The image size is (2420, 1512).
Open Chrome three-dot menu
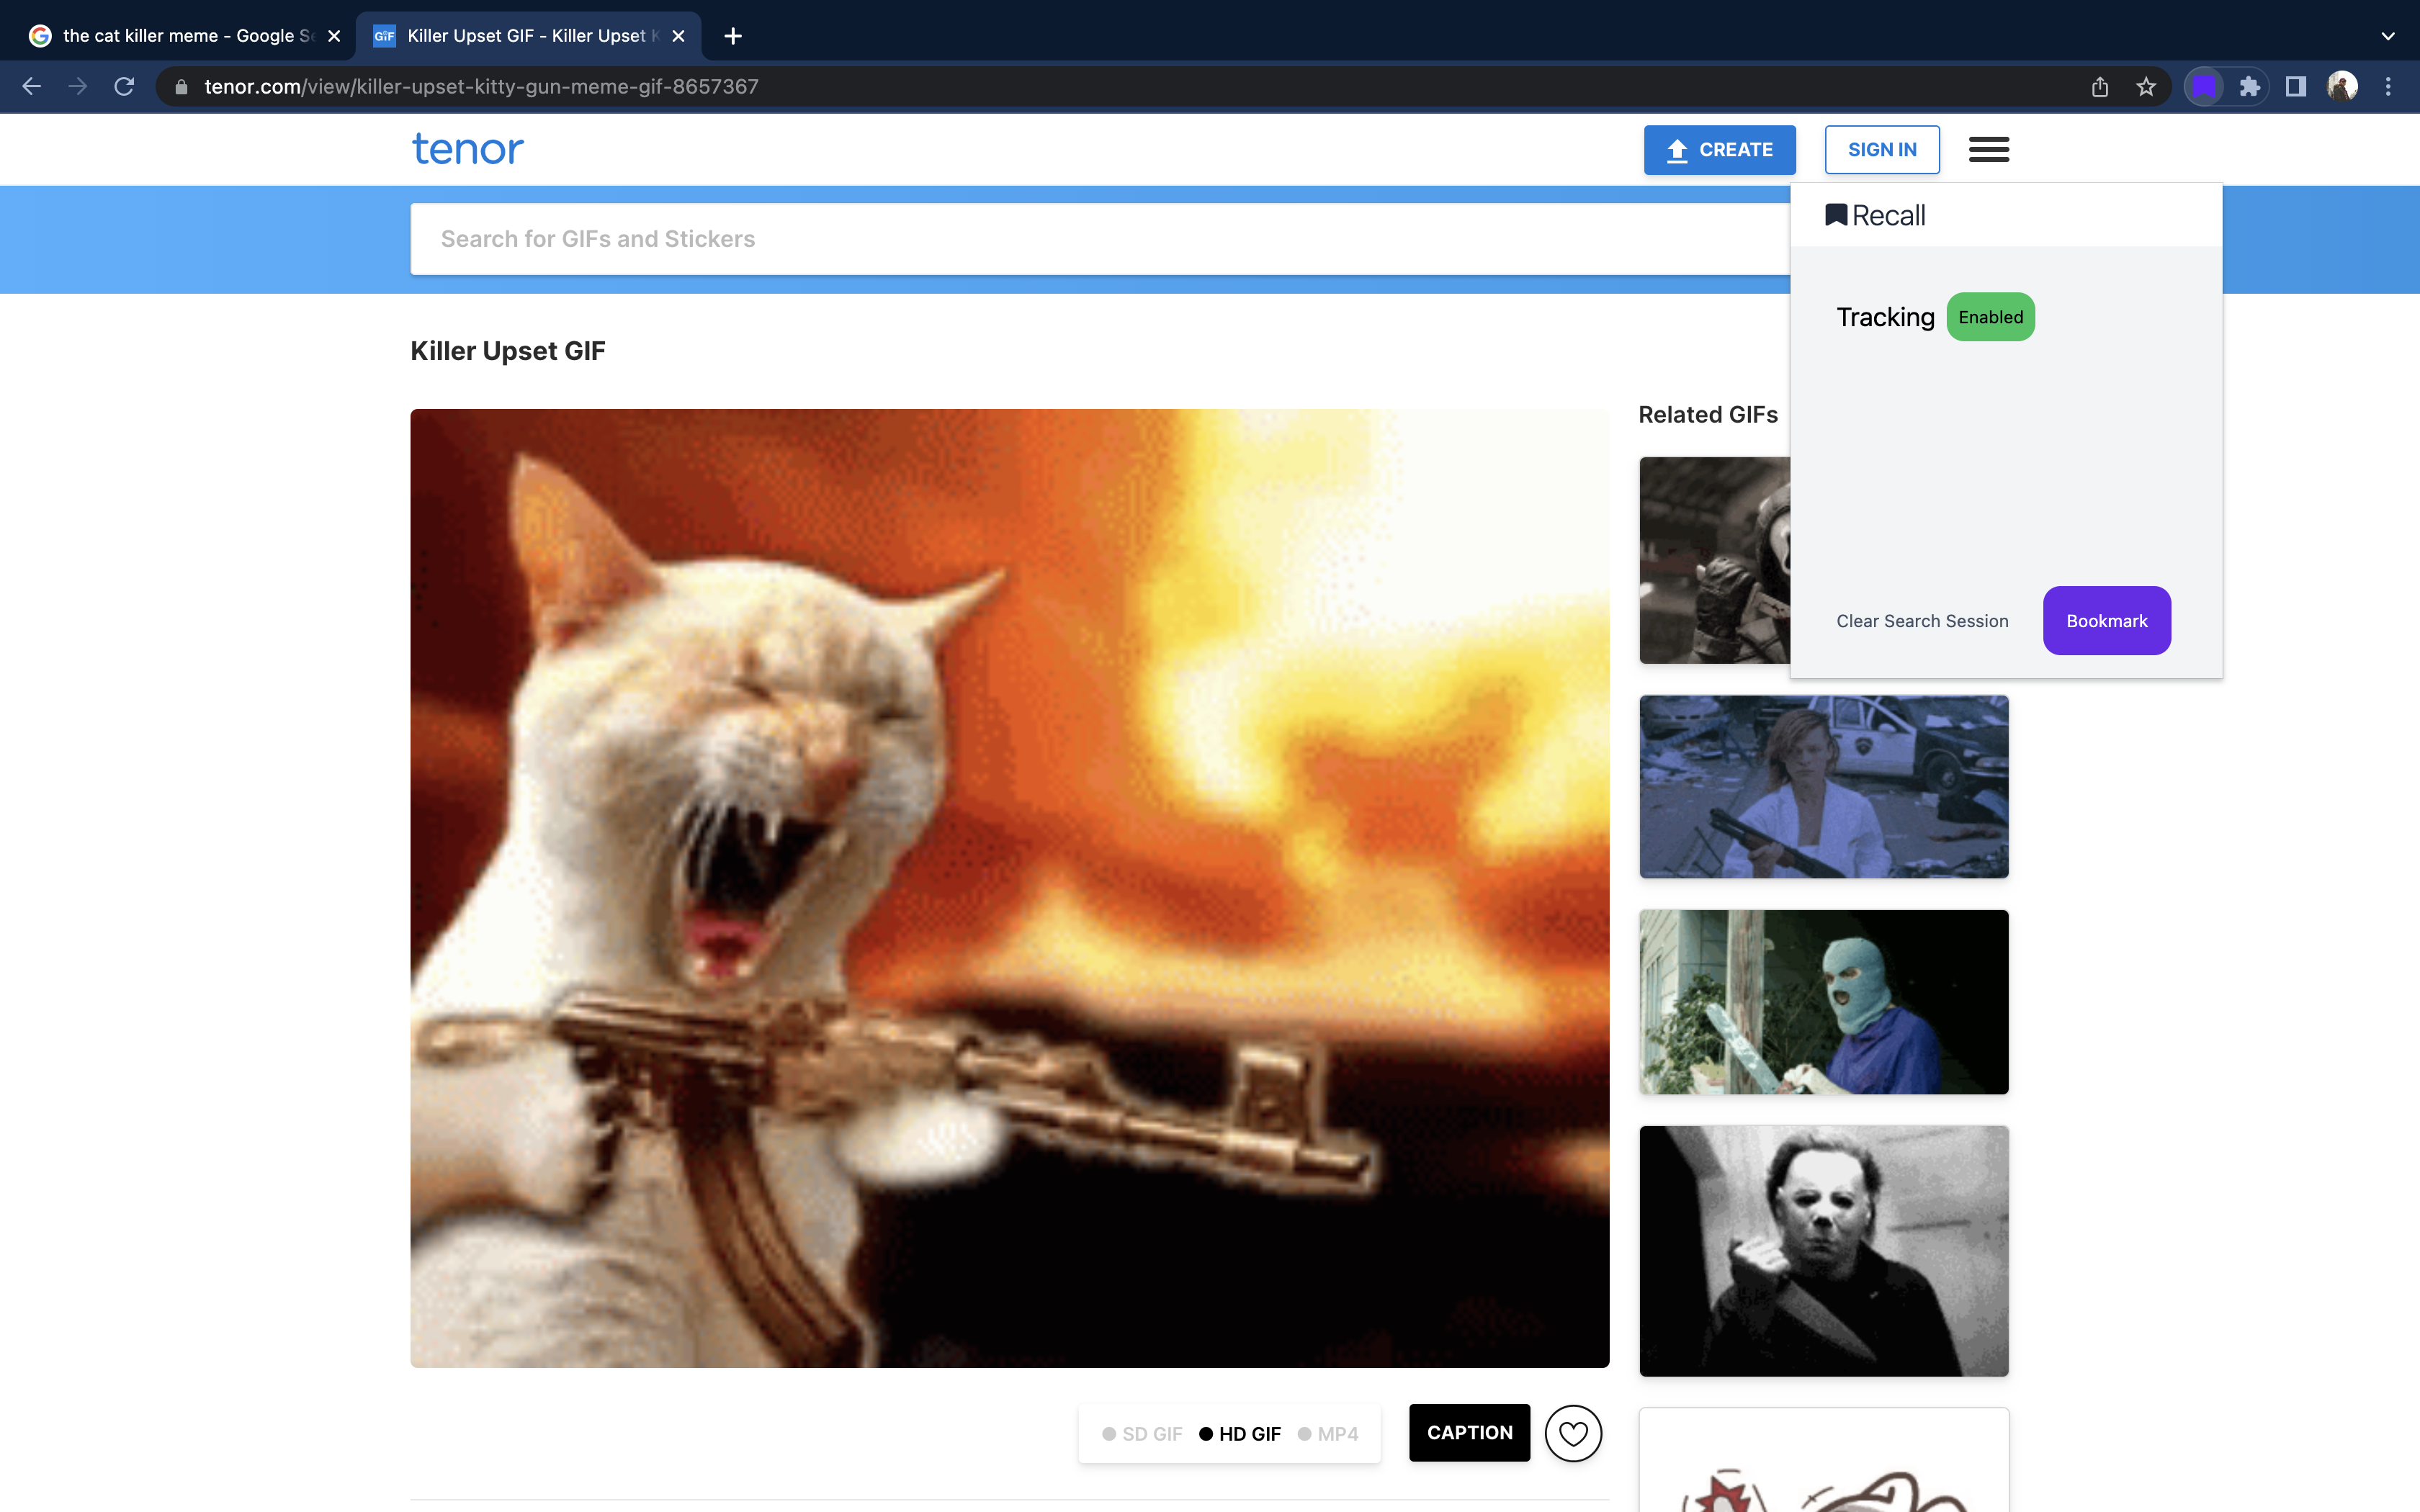coord(2388,87)
